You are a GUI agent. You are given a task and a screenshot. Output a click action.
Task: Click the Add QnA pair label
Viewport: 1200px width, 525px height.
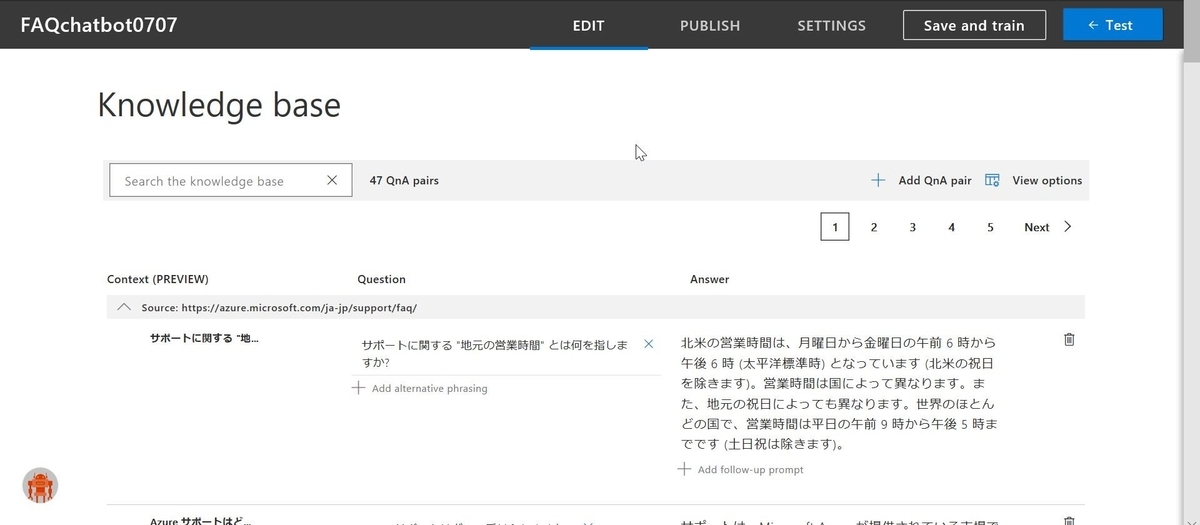935,181
